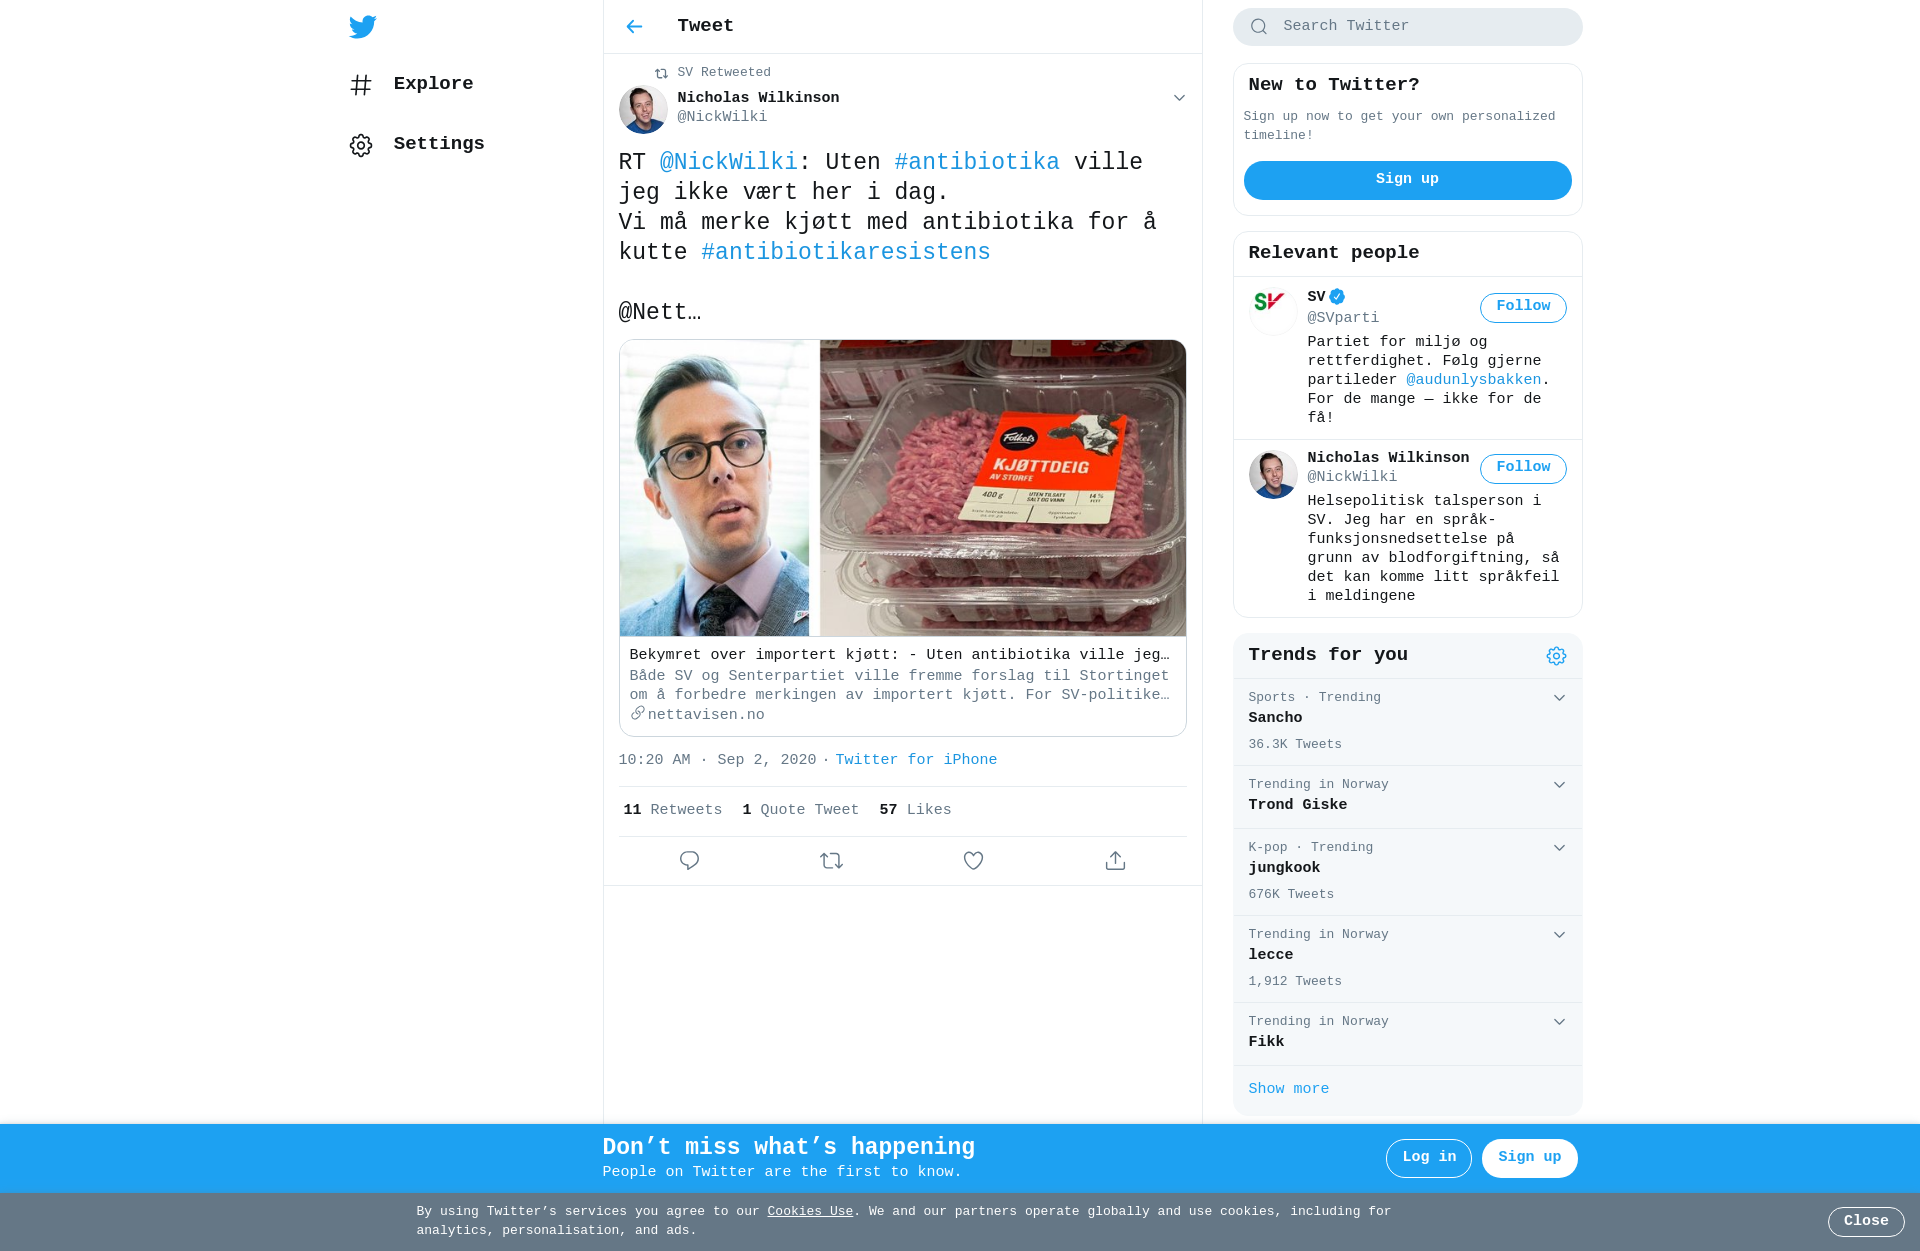The width and height of the screenshot is (1920, 1251).
Task: Expand options for Trond Giske trend
Action: point(1559,785)
